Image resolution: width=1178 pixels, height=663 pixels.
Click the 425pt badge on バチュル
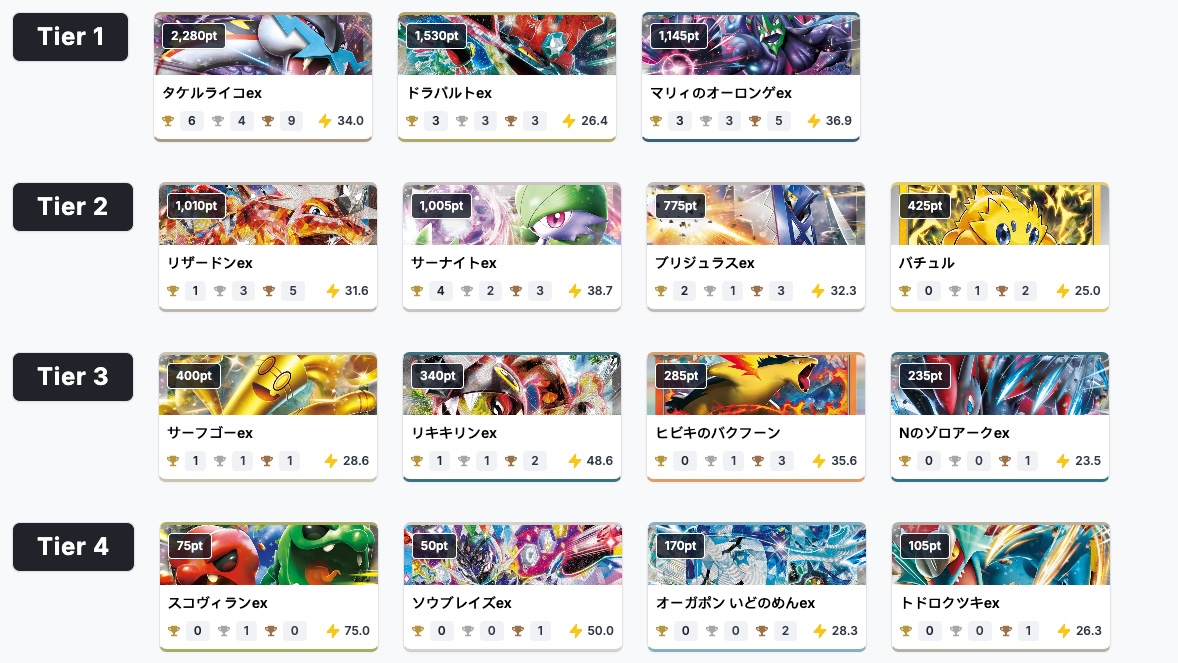pyautogui.click(x=924, y=205)
